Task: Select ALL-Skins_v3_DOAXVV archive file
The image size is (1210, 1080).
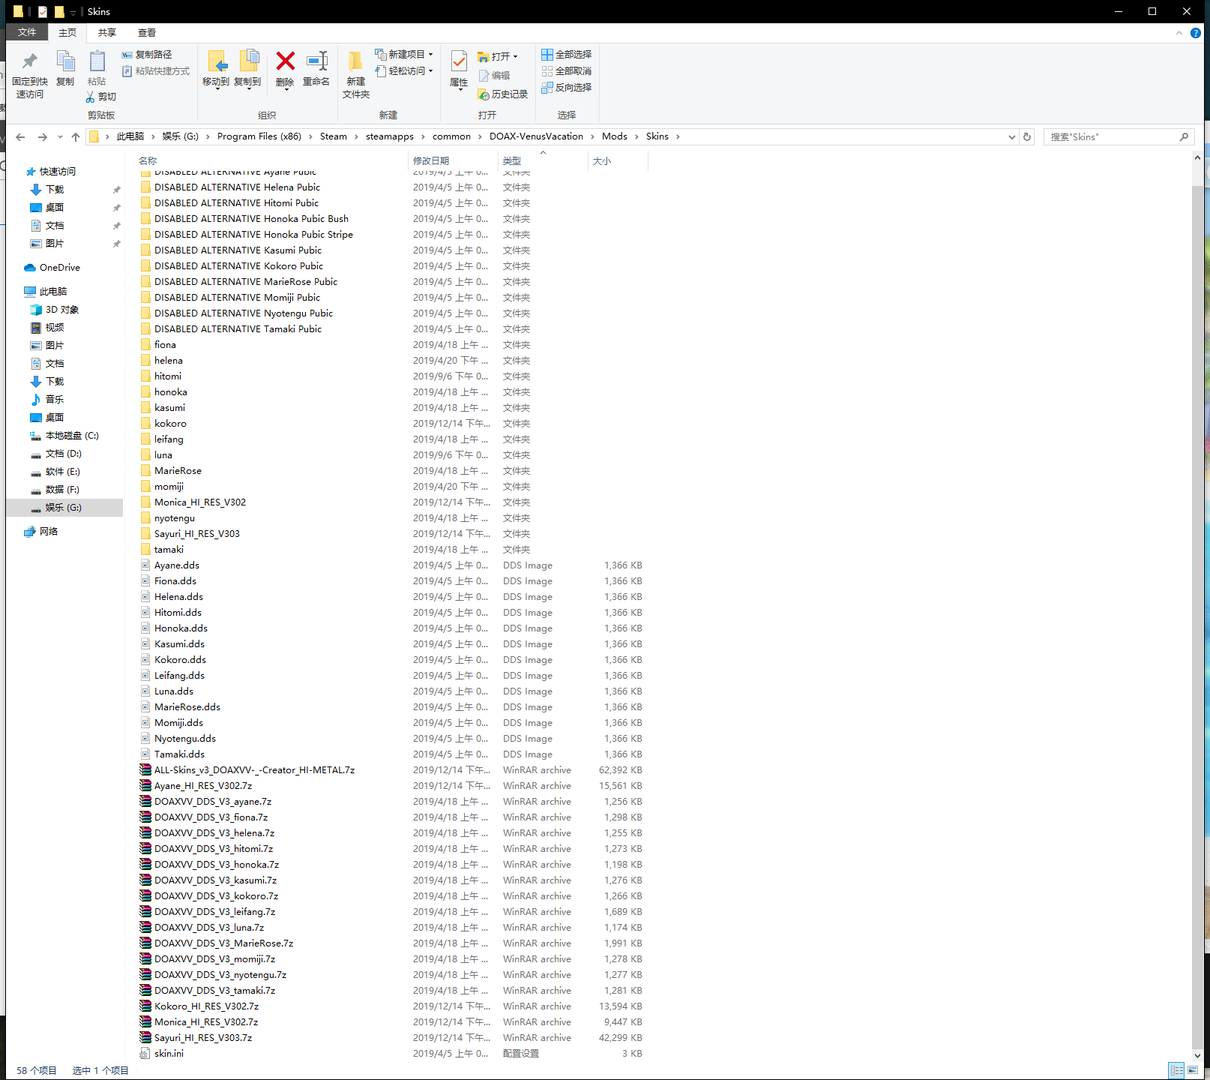Action: [254, 770]
